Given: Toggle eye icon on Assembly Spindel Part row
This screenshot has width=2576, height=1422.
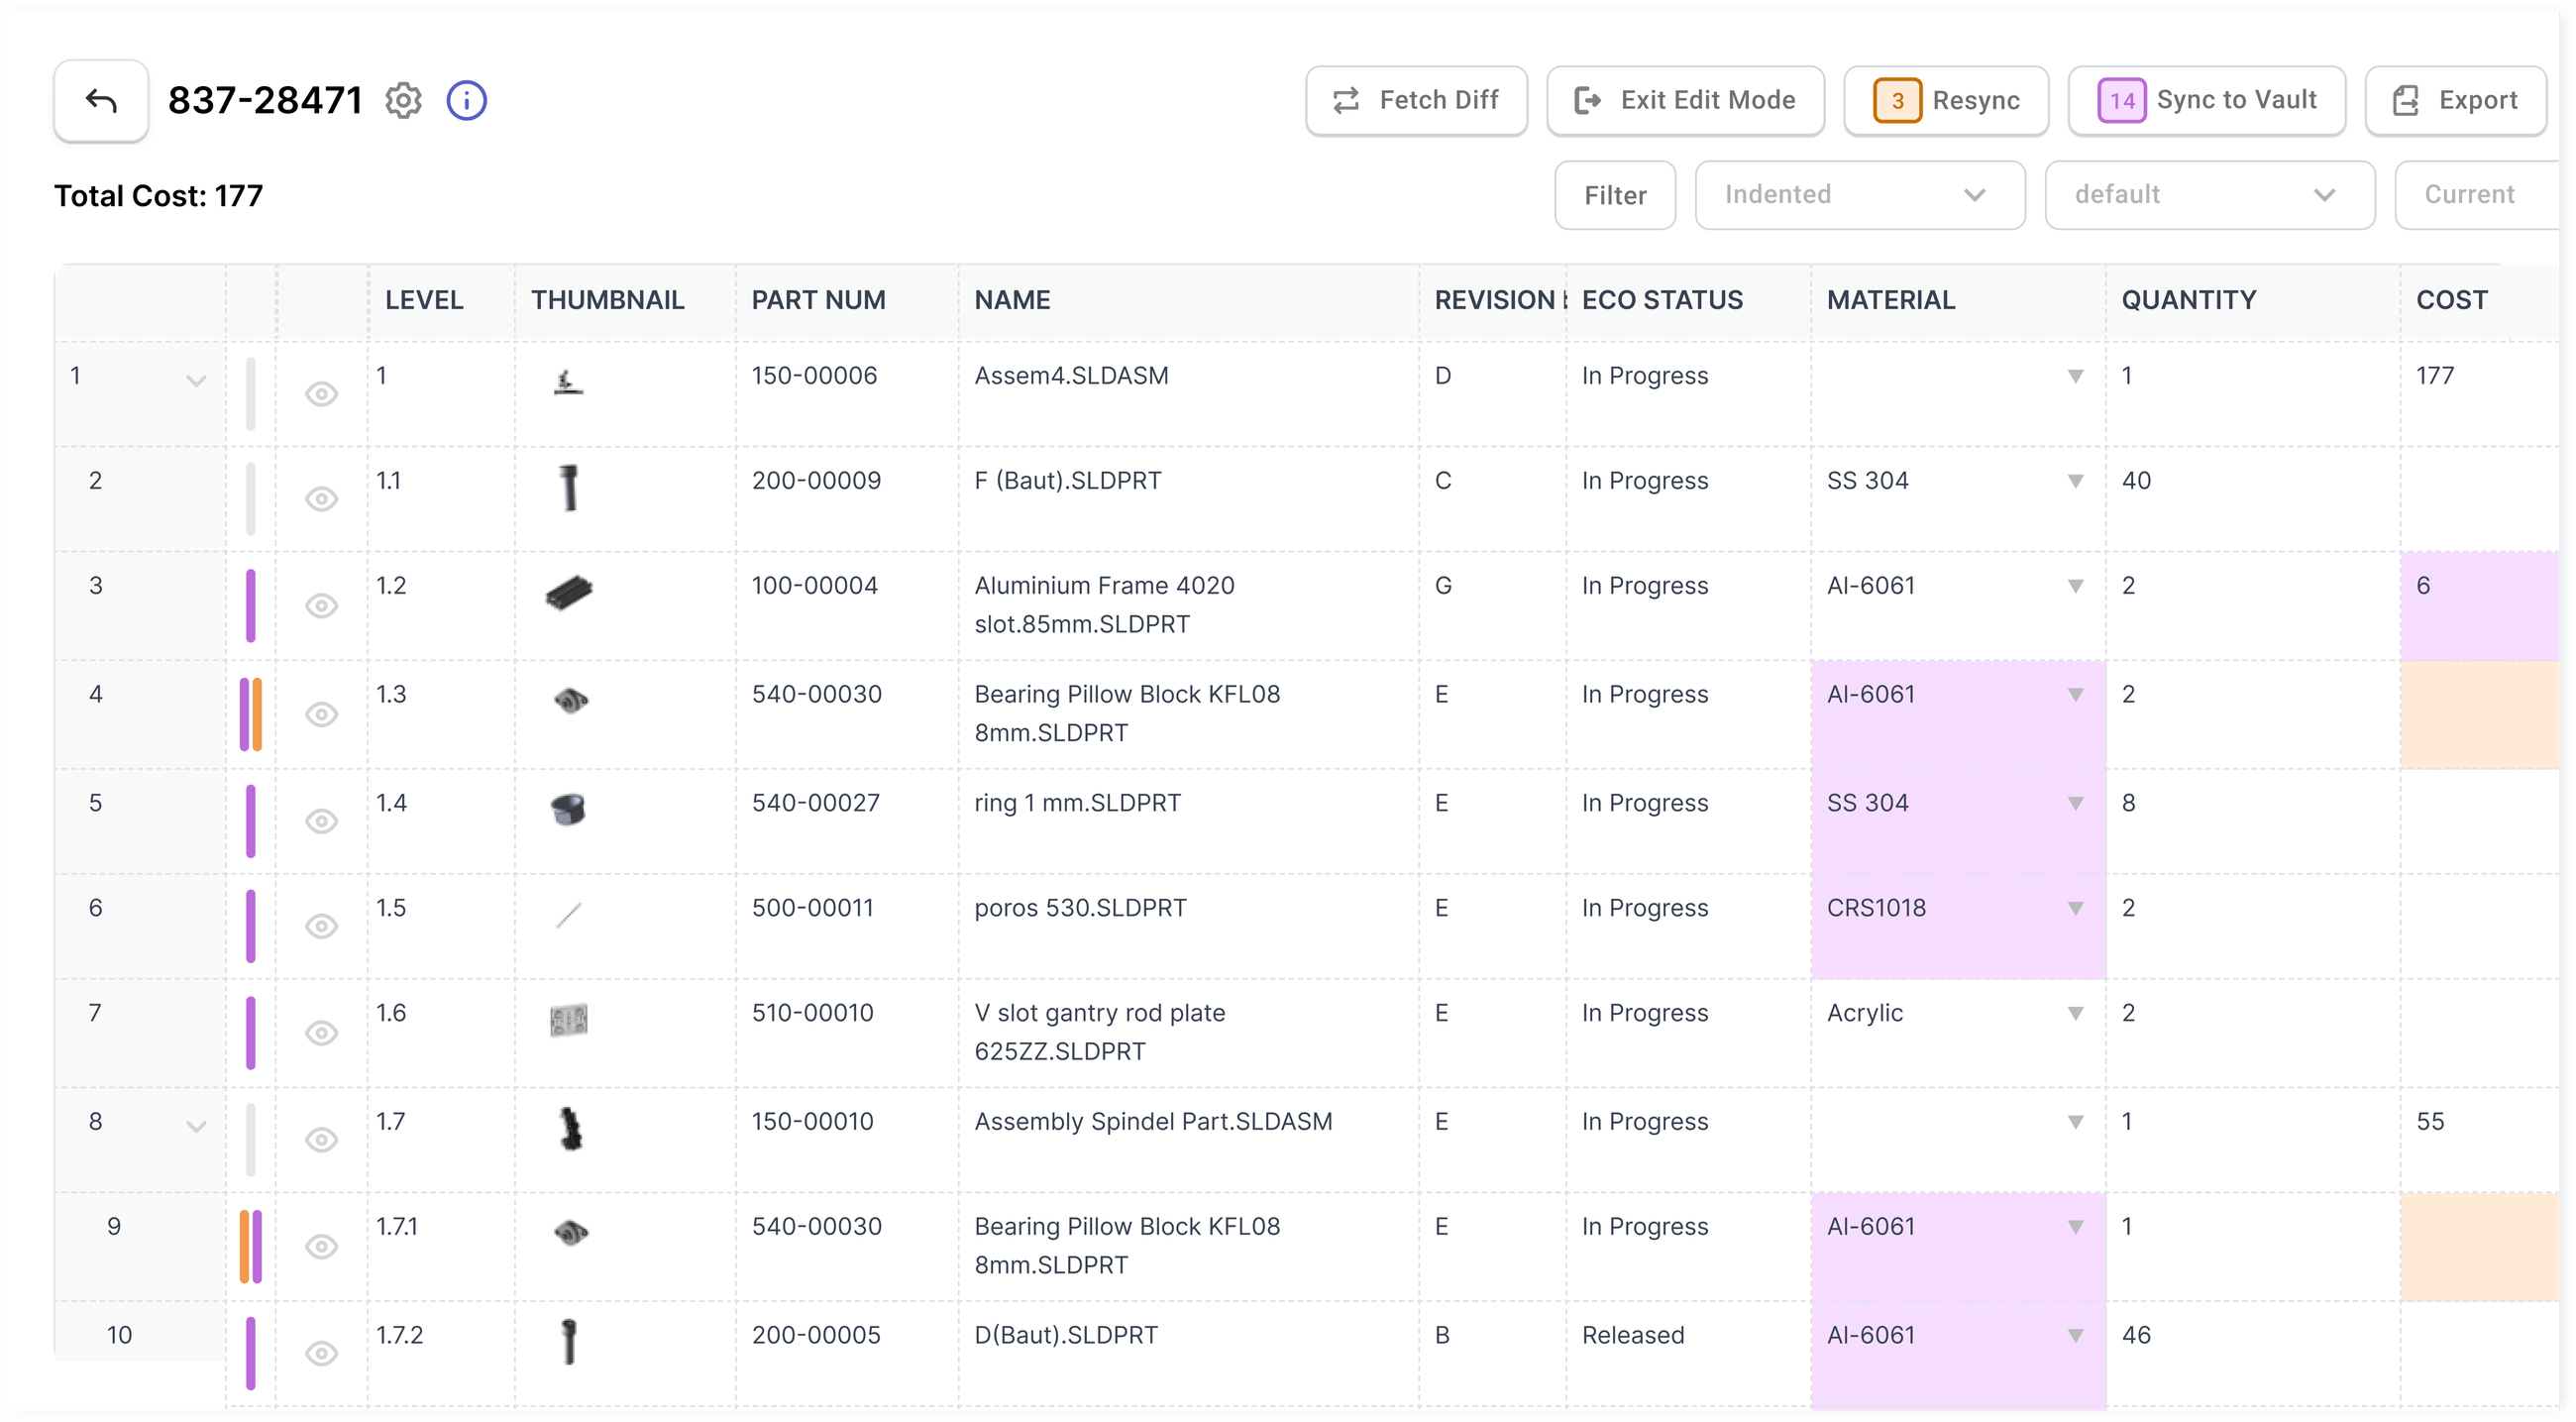Looking at the screenshot, I should pos(321,1139).
